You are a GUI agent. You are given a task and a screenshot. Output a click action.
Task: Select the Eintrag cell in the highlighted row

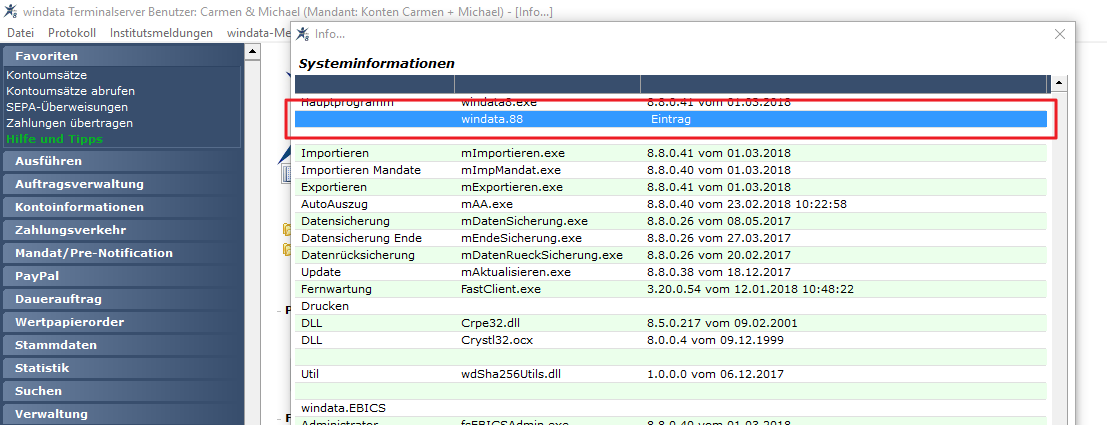point(670,120)
